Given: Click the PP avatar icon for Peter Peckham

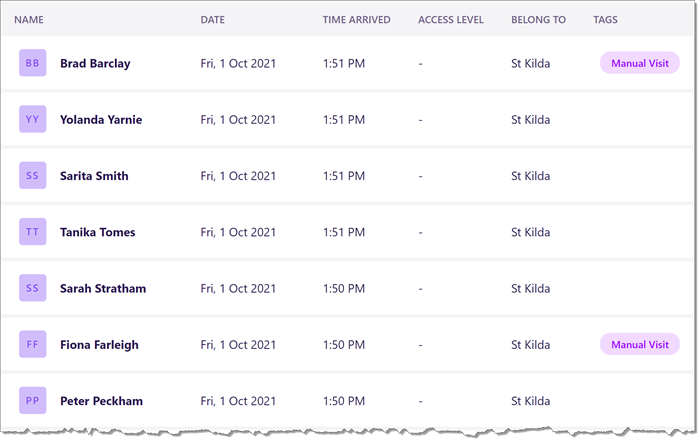Looking at the screenshot, I should pyautogui.click(x=33, y=401).
